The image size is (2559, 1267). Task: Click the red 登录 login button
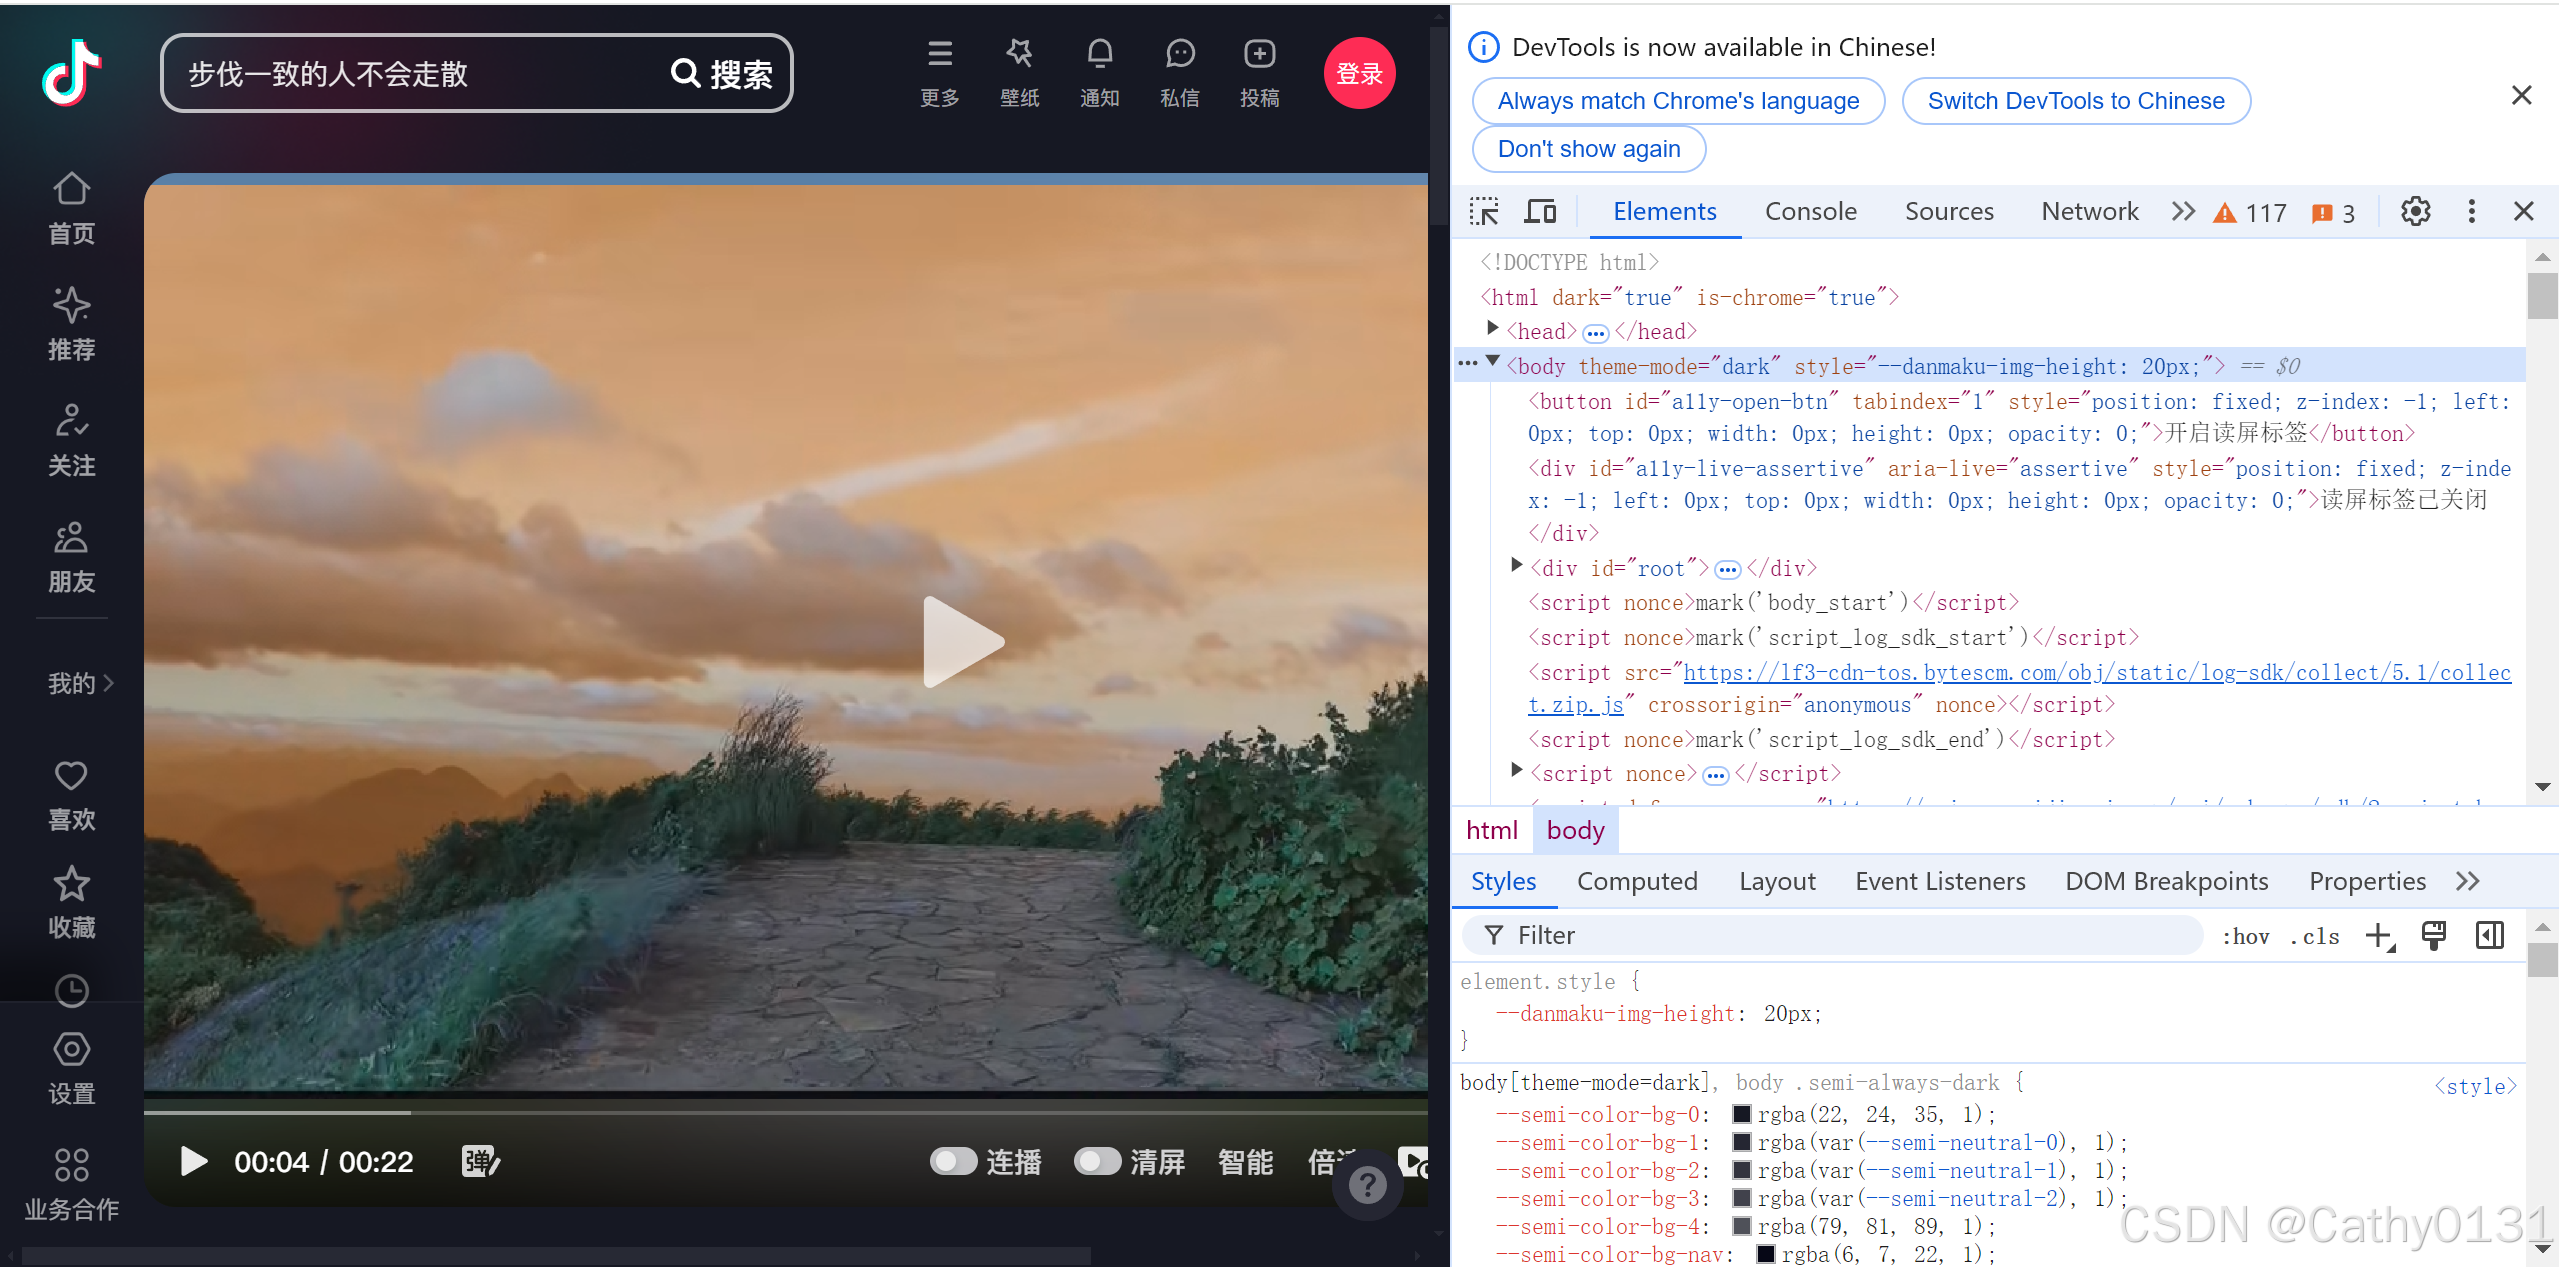pyautogui.click(x=1359, y=73)
